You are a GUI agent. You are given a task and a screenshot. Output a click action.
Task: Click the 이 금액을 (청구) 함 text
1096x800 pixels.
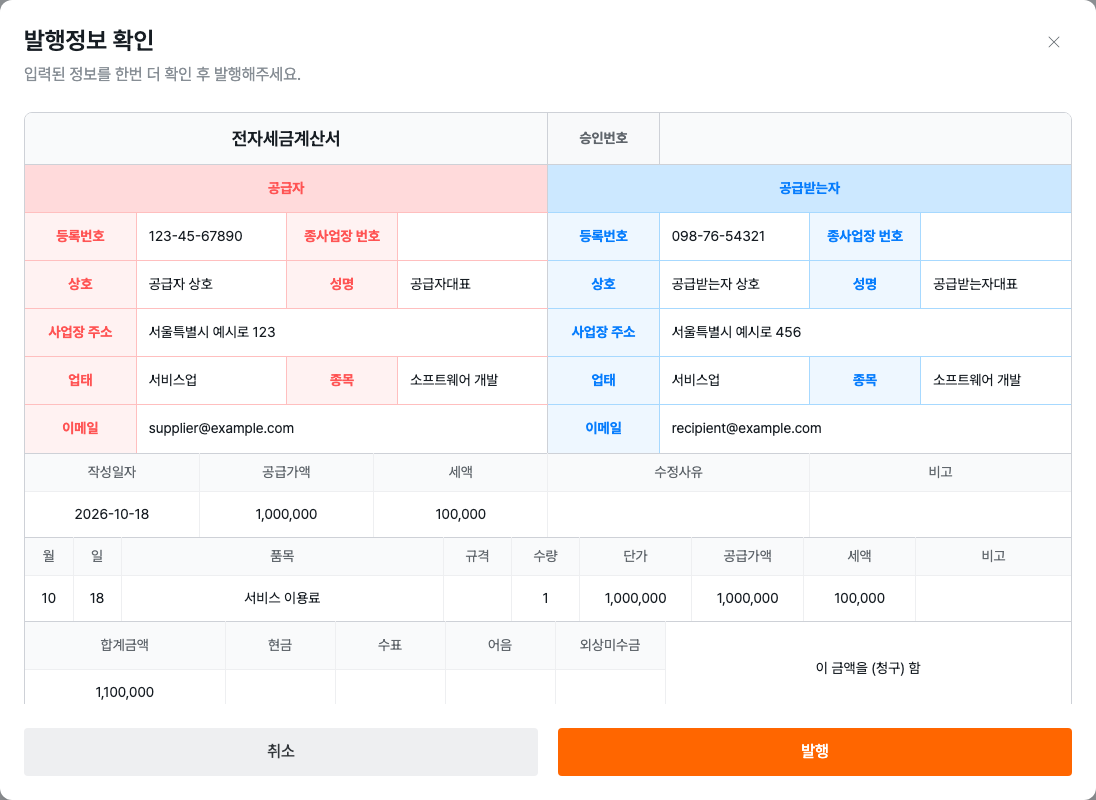coord(868,668)
